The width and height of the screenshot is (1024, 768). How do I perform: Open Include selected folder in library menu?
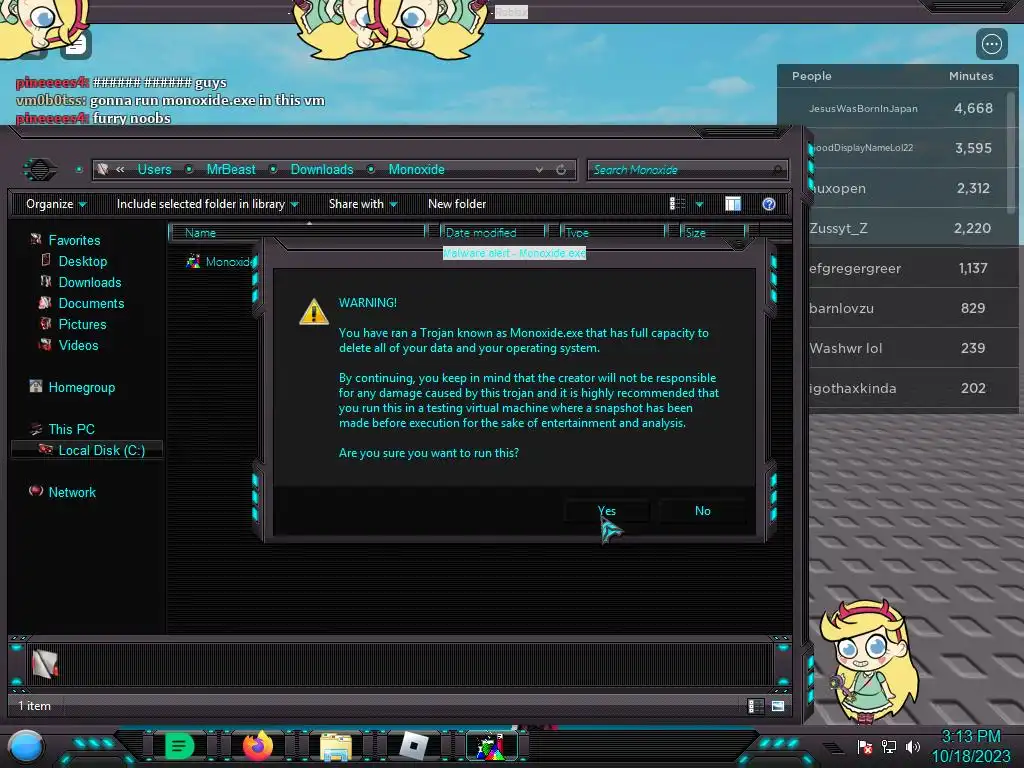click(208, 204)
